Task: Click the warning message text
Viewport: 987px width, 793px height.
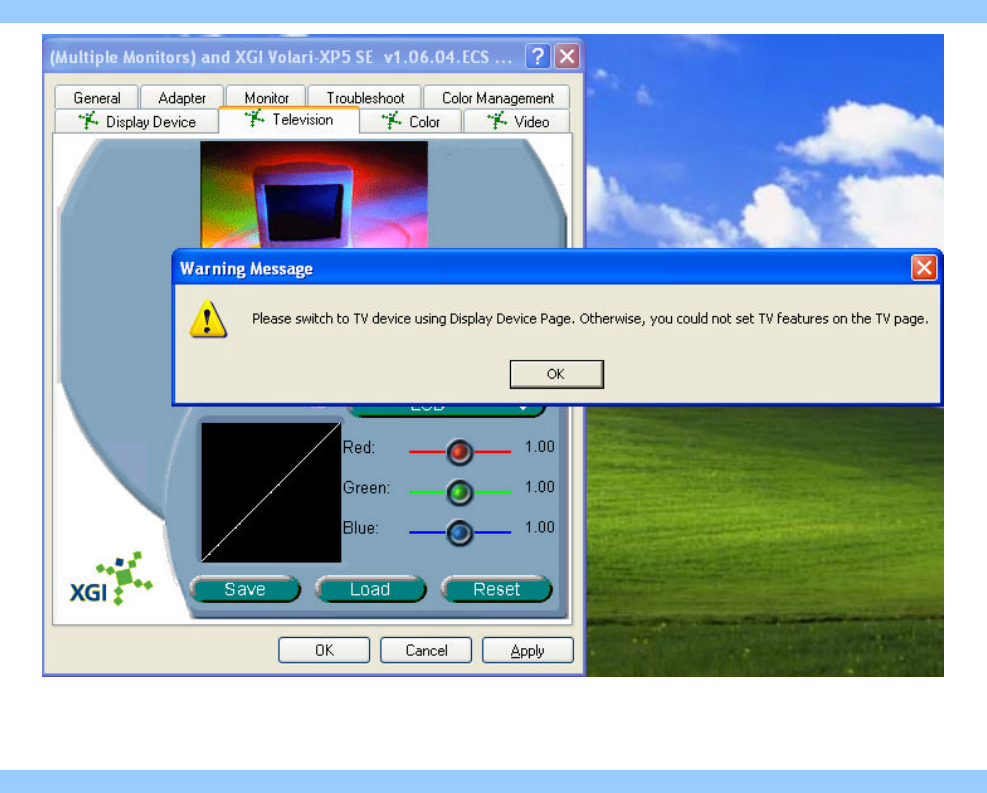Action: (x=590, y=319)
